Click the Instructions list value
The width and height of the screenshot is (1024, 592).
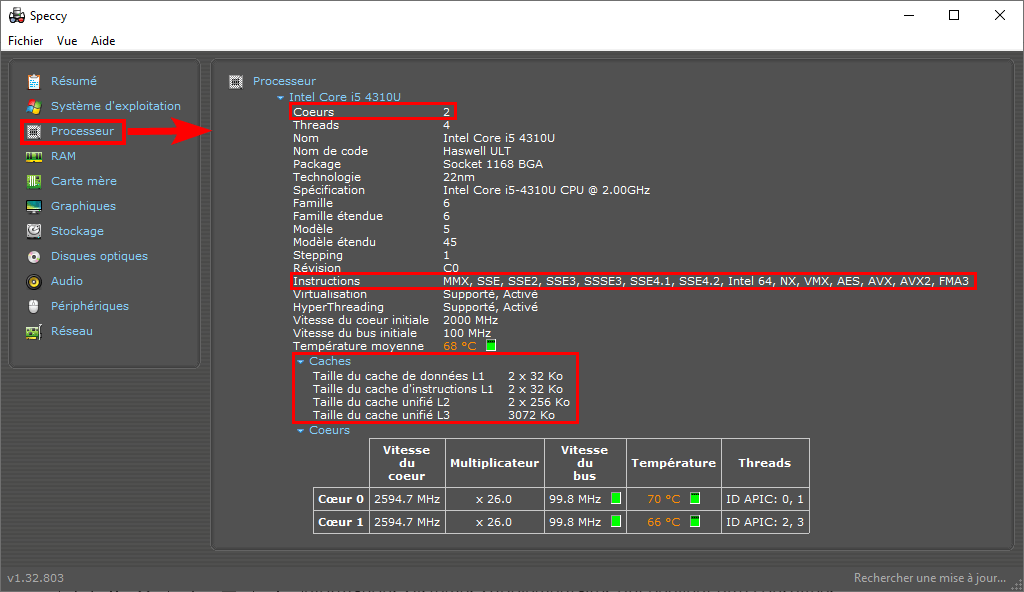(x=705, y=281)
